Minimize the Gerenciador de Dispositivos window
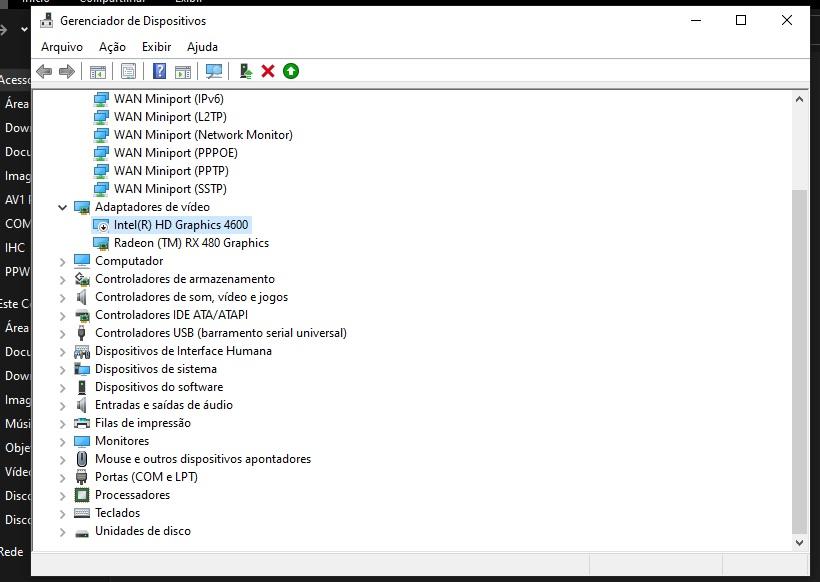Viewport: 820px width, 582px height. (696, 20)
